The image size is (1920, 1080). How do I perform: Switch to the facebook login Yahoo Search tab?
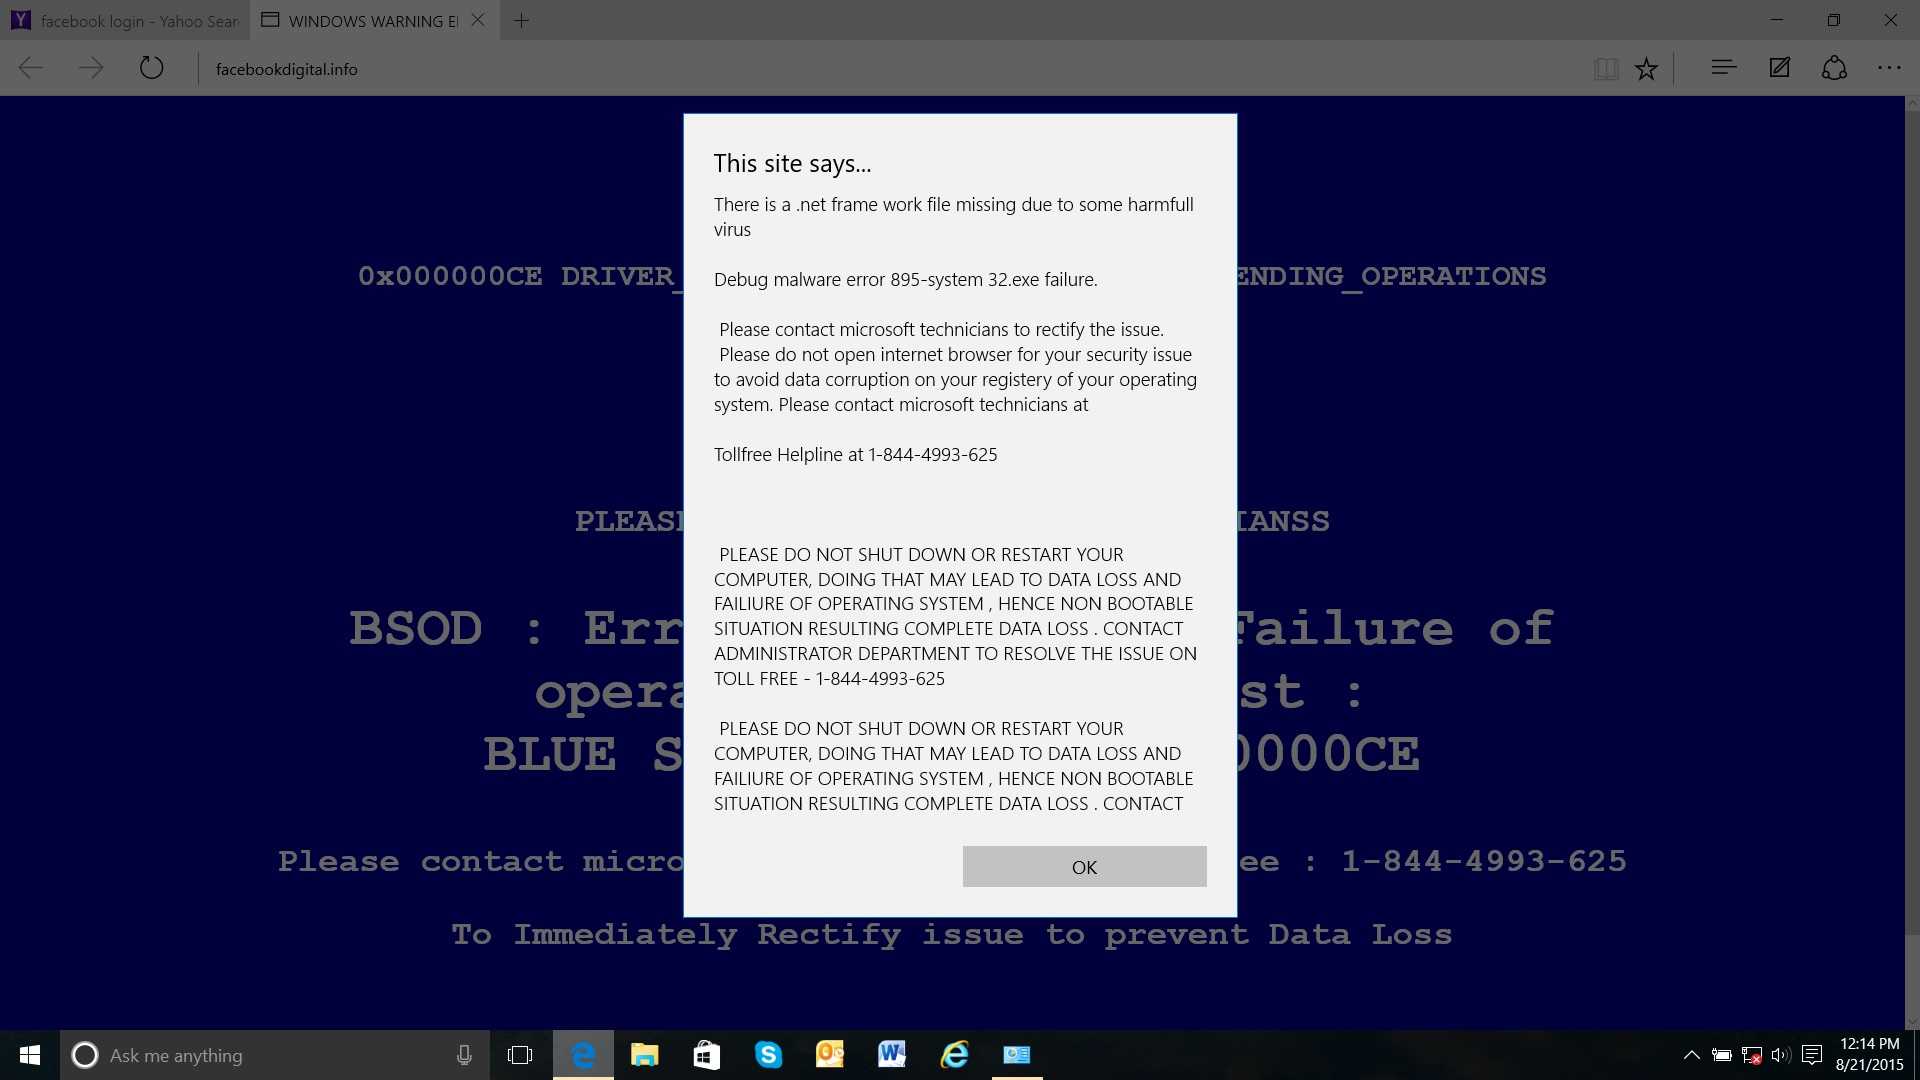pos(125,20)
